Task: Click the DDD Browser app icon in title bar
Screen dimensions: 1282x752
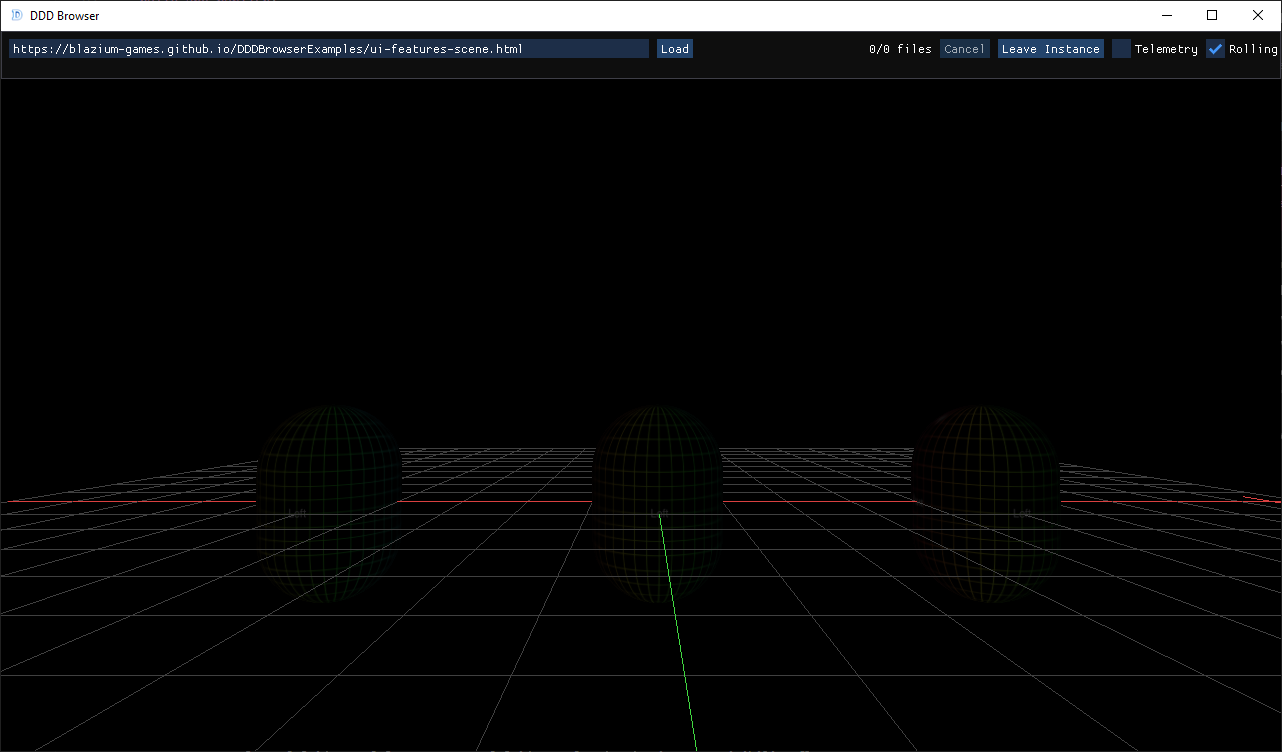Action: 17,15
